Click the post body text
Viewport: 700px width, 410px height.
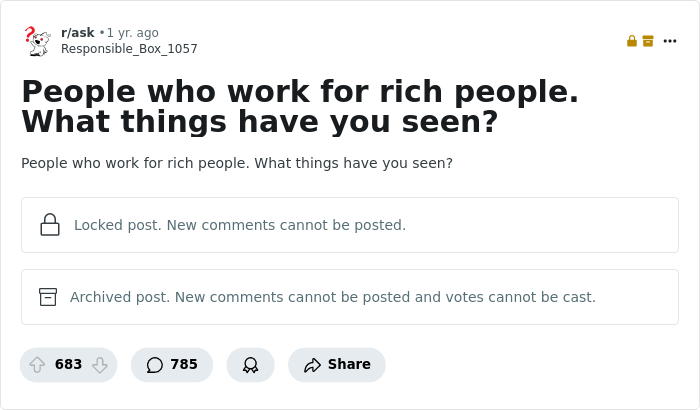(237, 163)
